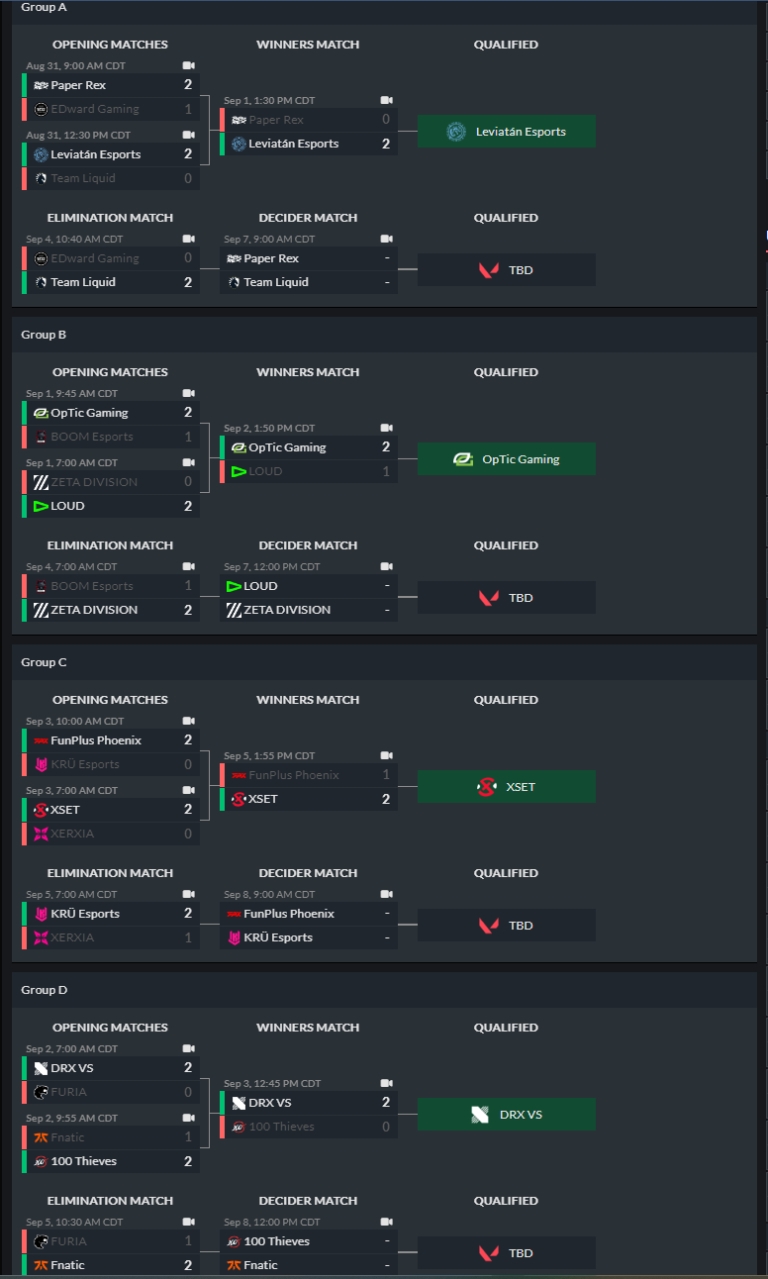The width and height of the screenshot is (768, 1279).
Task: Click Leviatán Esports logo in green qualified box
Action: pyautogui.click(x=457, y=132)
